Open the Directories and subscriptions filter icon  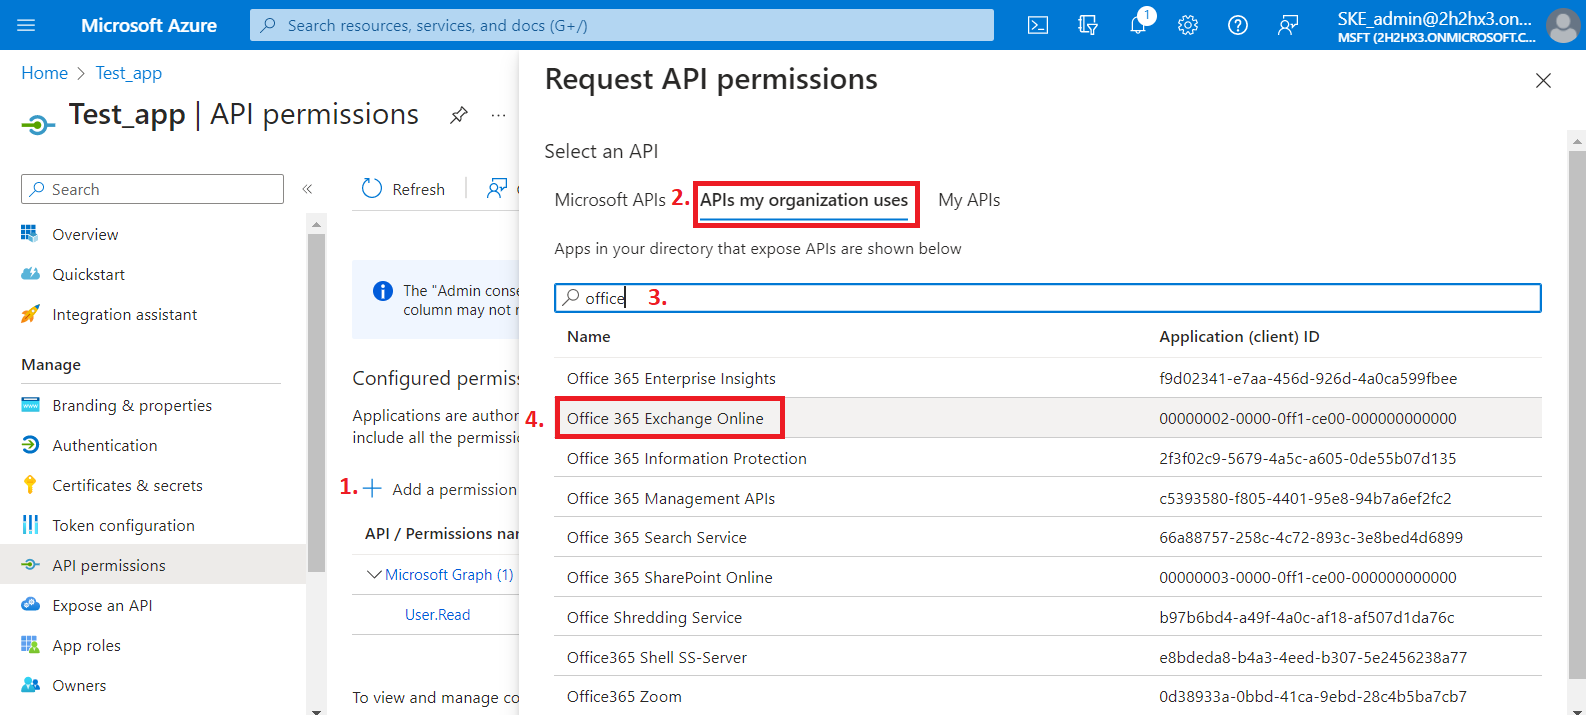click(x=1088, y=25)
